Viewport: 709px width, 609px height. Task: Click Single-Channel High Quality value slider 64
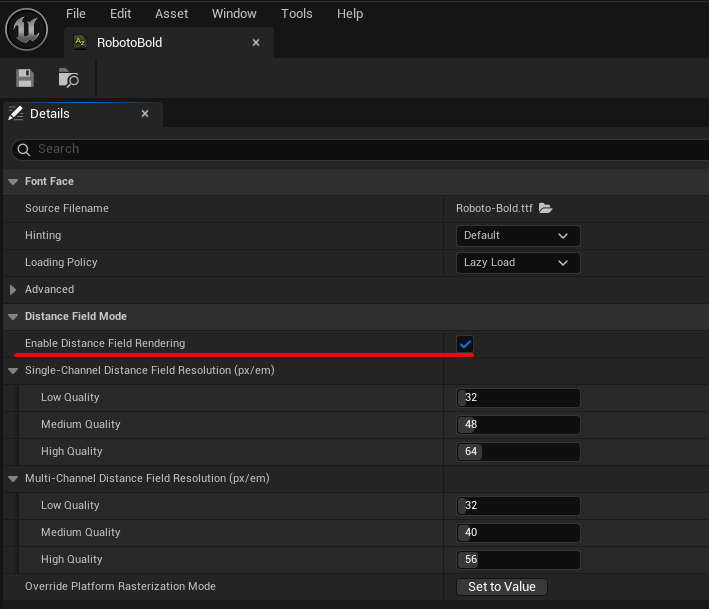(x=517, y=452)
